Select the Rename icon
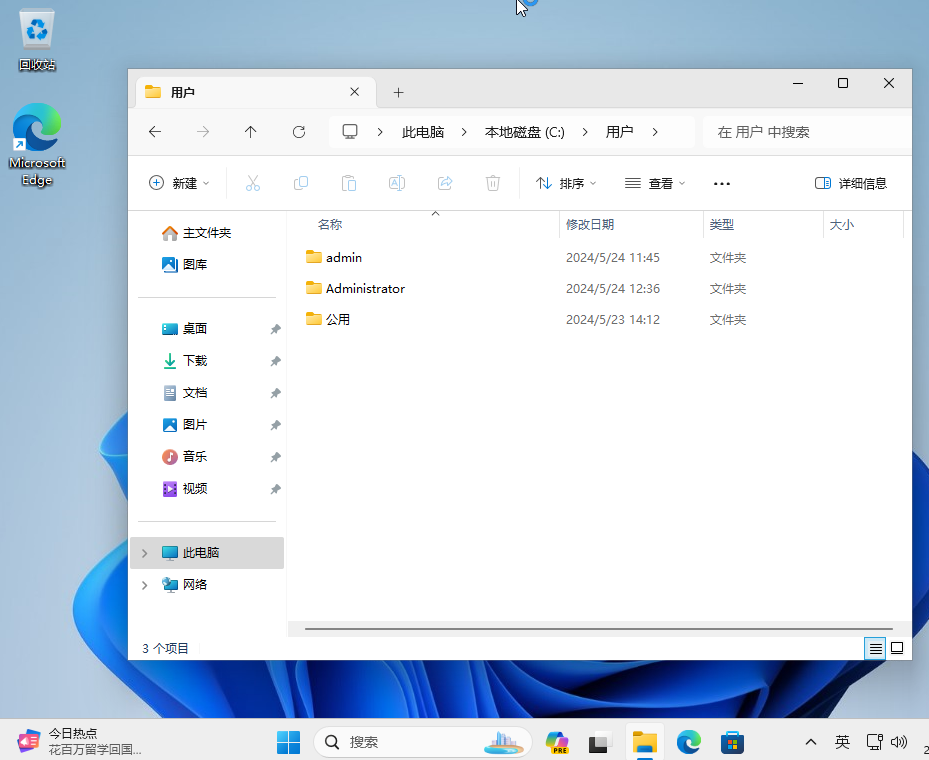Viewport: 929px width, 760px height. tap(396, 183)
